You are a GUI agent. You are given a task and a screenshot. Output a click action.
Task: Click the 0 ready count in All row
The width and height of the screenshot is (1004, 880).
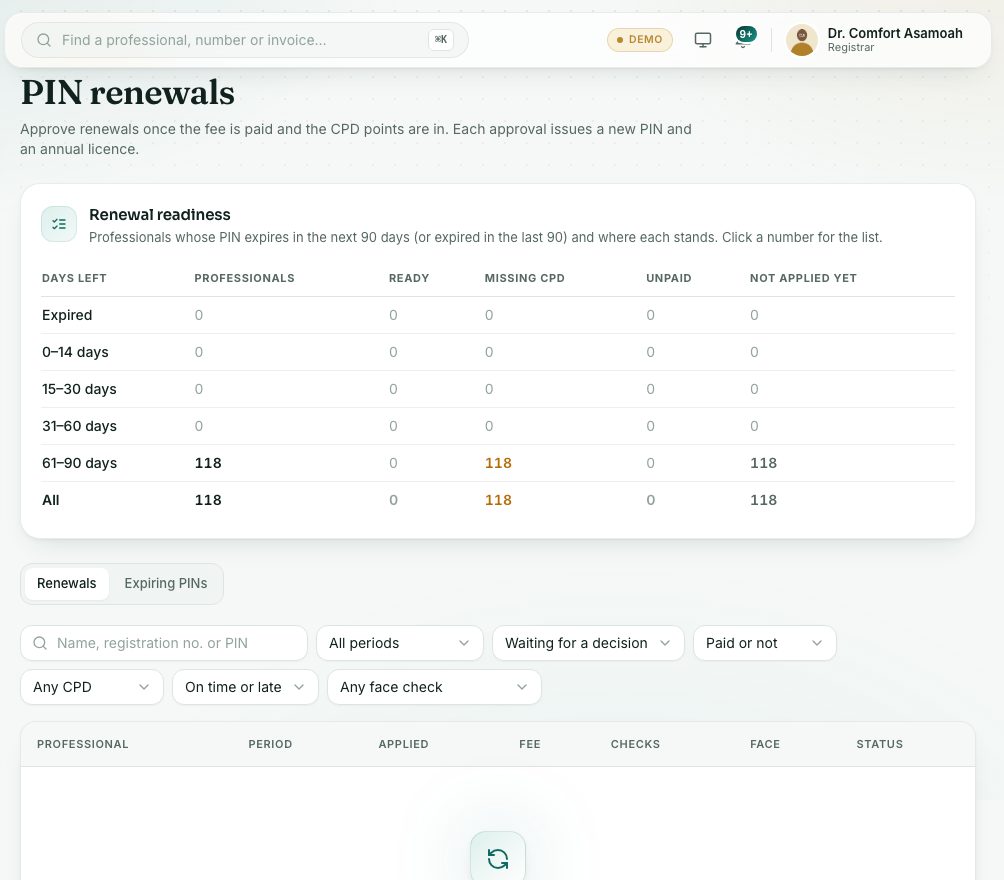pyautogui.click(x=393, y=500)
